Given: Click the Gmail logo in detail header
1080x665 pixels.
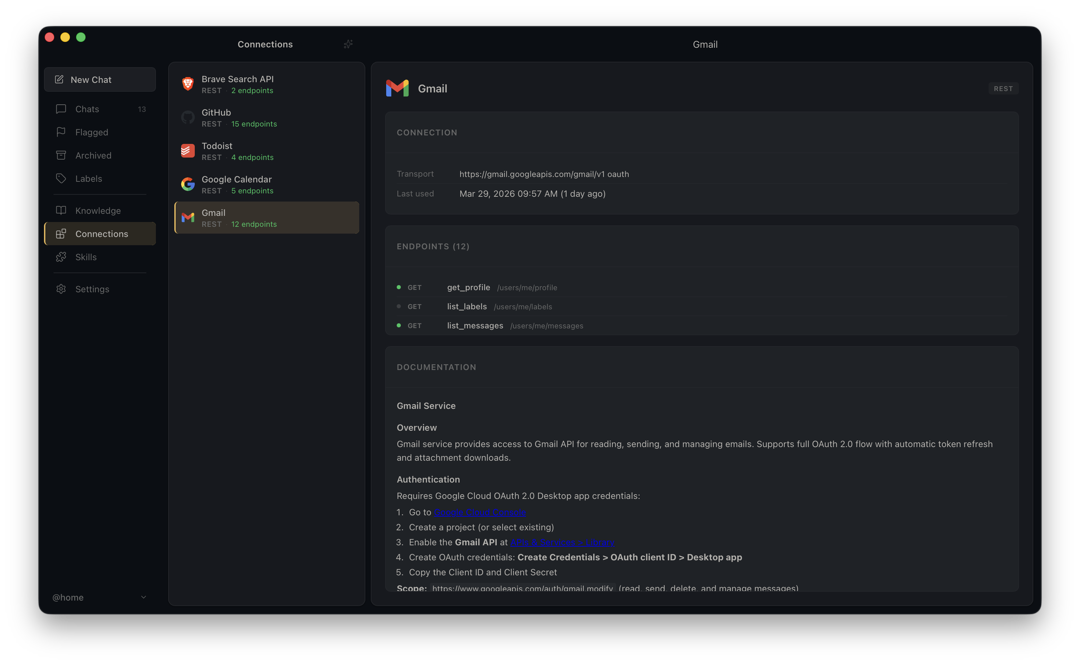Looking at the screenshot, I should [x=397, y=88].
